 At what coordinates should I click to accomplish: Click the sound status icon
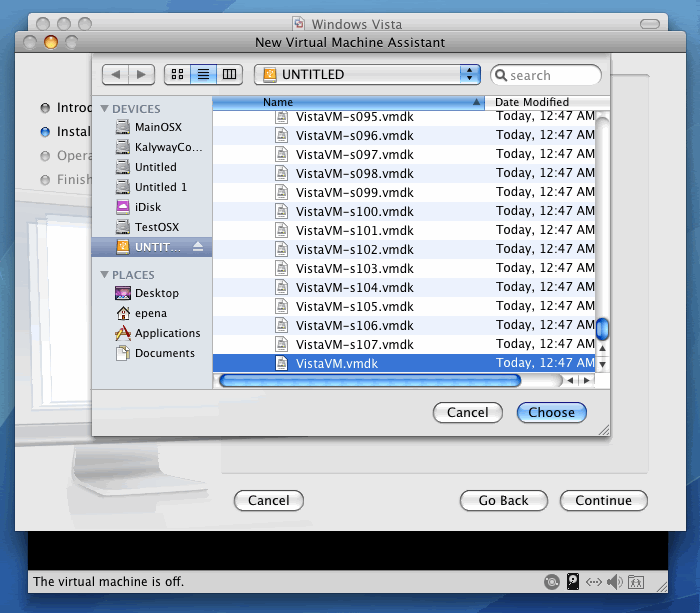coord(615,582)
